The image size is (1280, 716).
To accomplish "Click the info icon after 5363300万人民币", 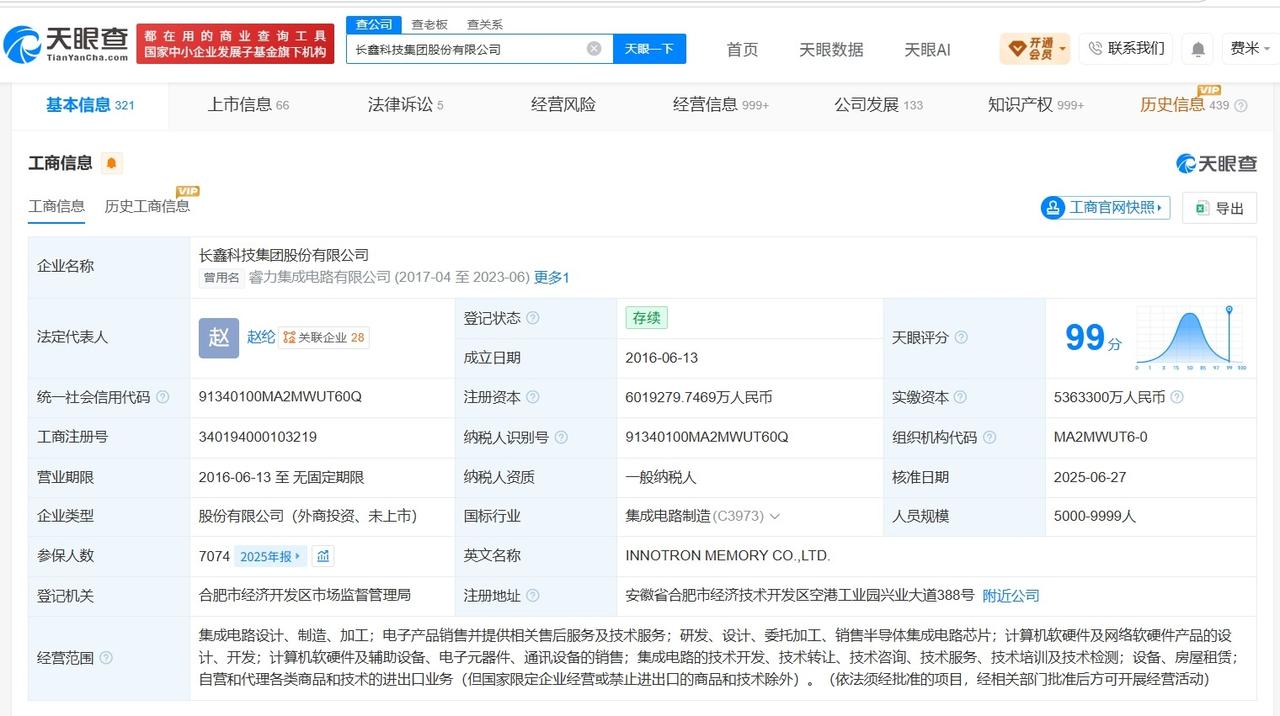I will pyautogui.click(x=1177, y=397).
